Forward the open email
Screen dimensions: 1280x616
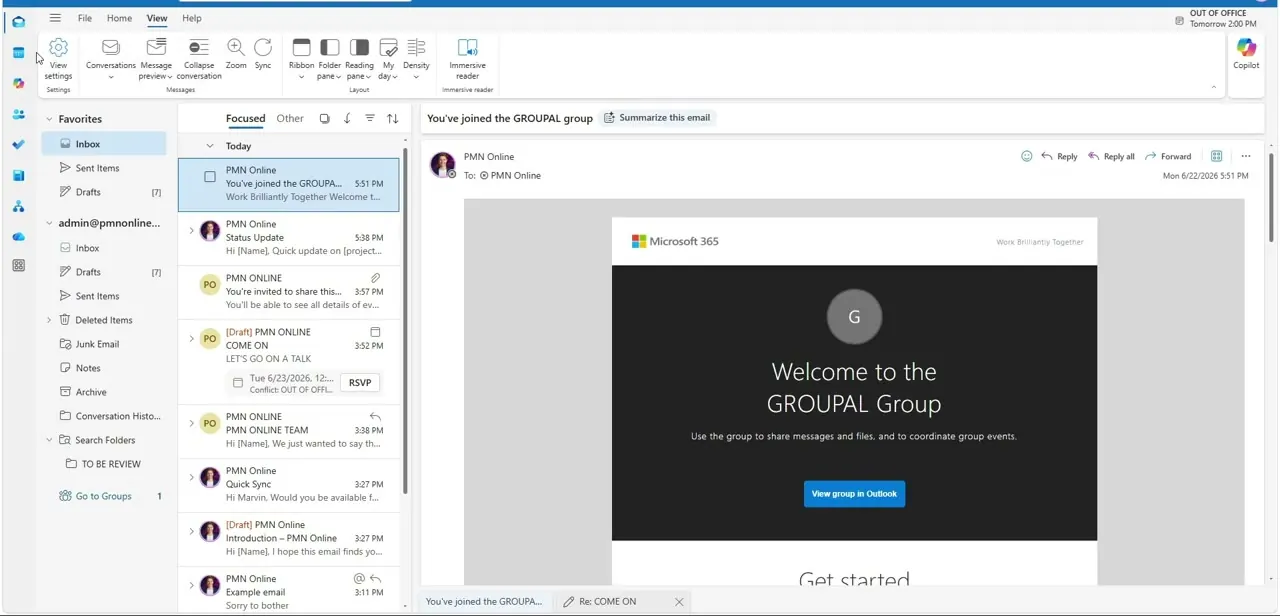1168,156
